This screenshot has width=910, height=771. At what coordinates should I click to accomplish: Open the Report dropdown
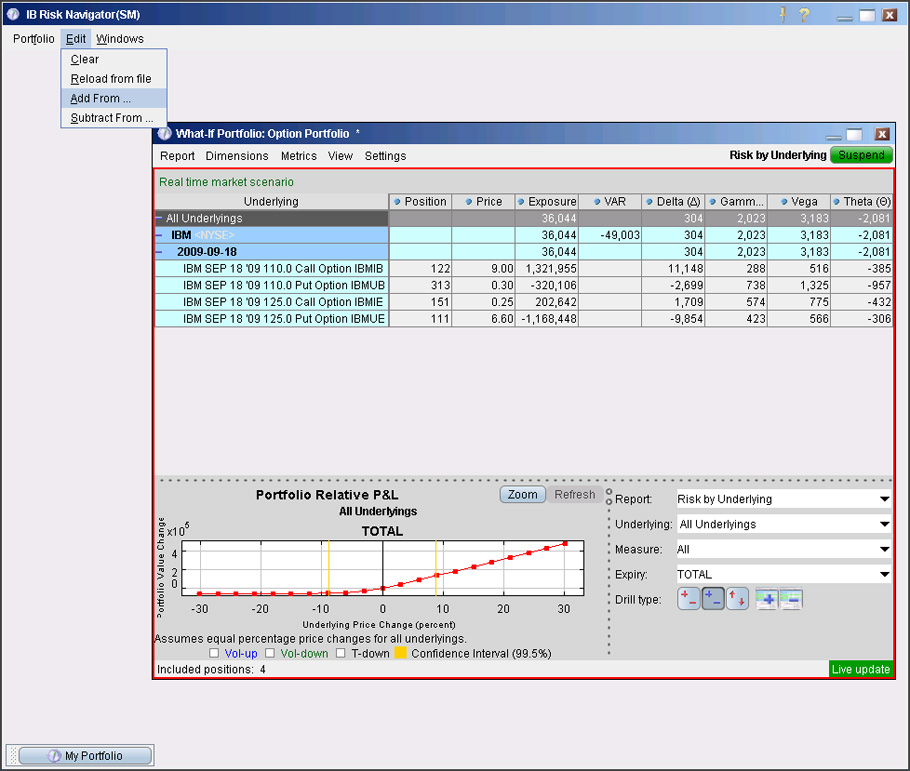coord(783,499)
